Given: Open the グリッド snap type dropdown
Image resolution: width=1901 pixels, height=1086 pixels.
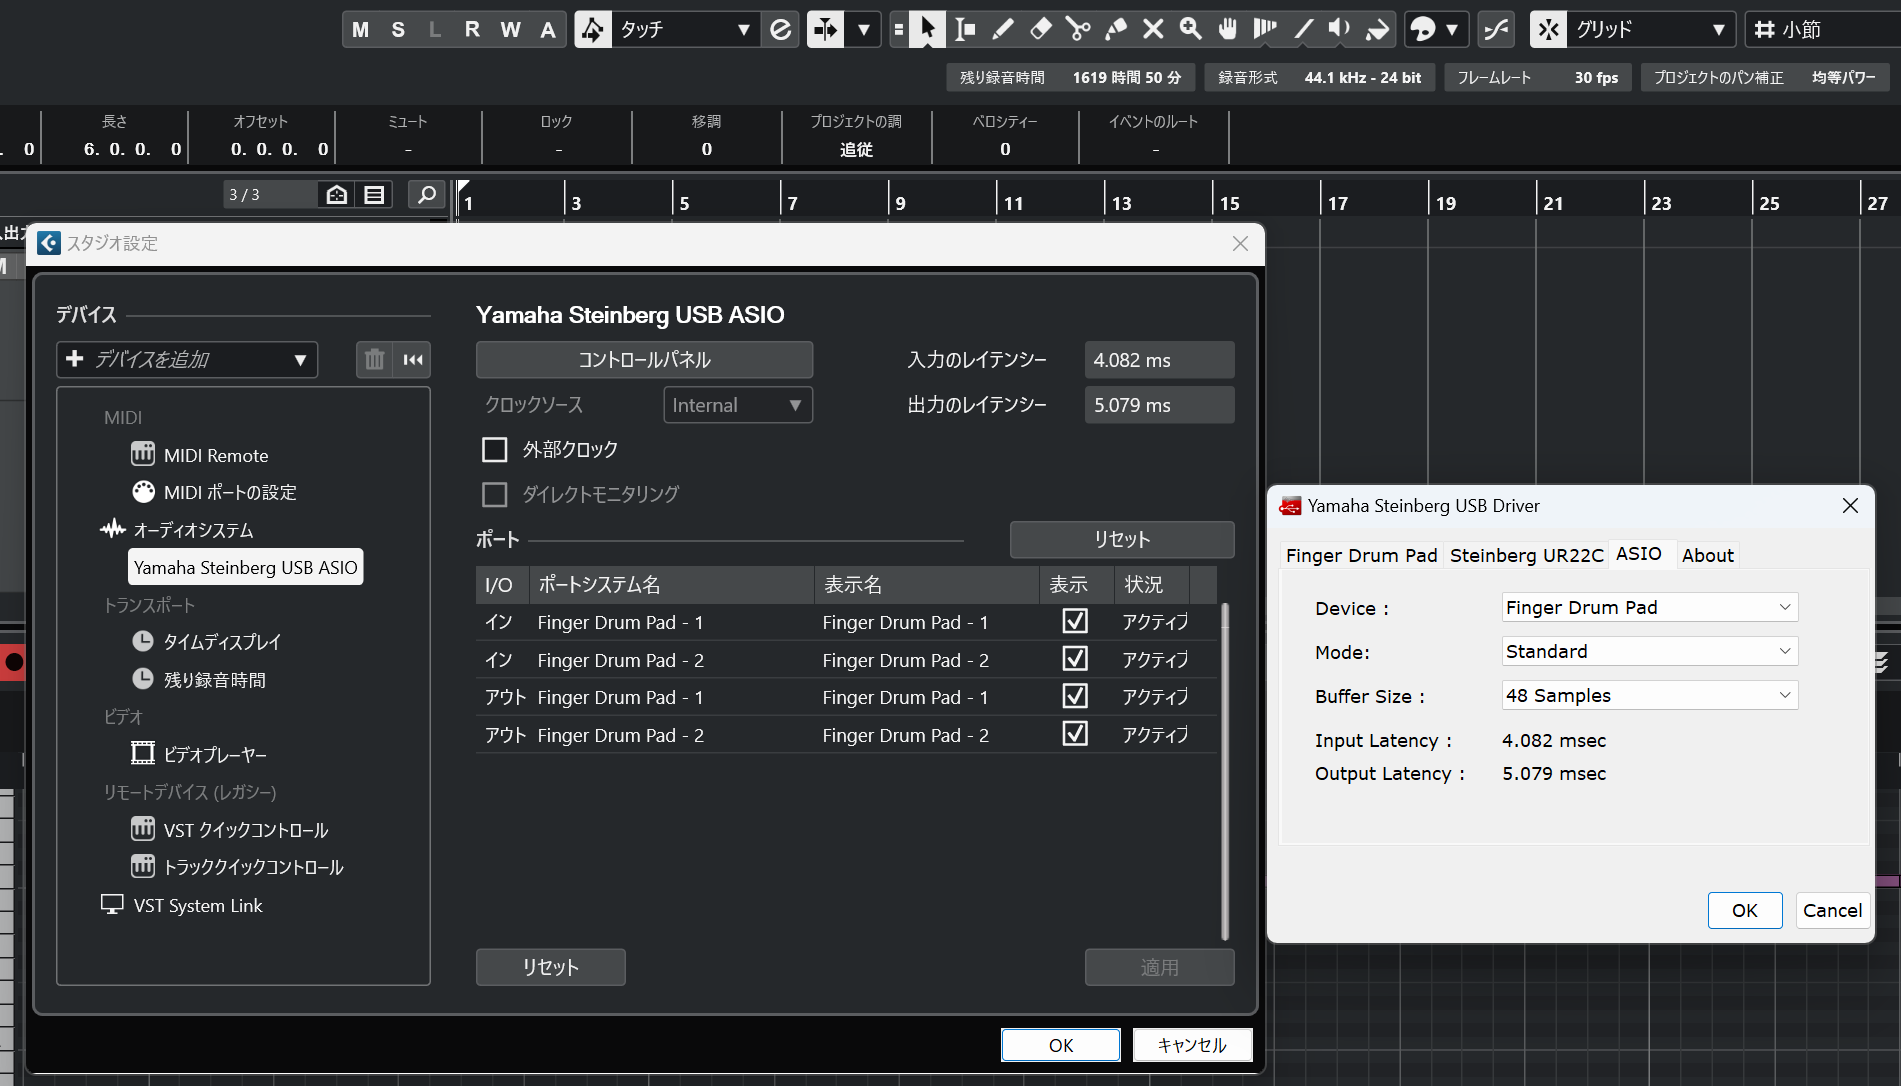Looking at the screenshot, I should pyautogui.click(x=1651, y=29).
